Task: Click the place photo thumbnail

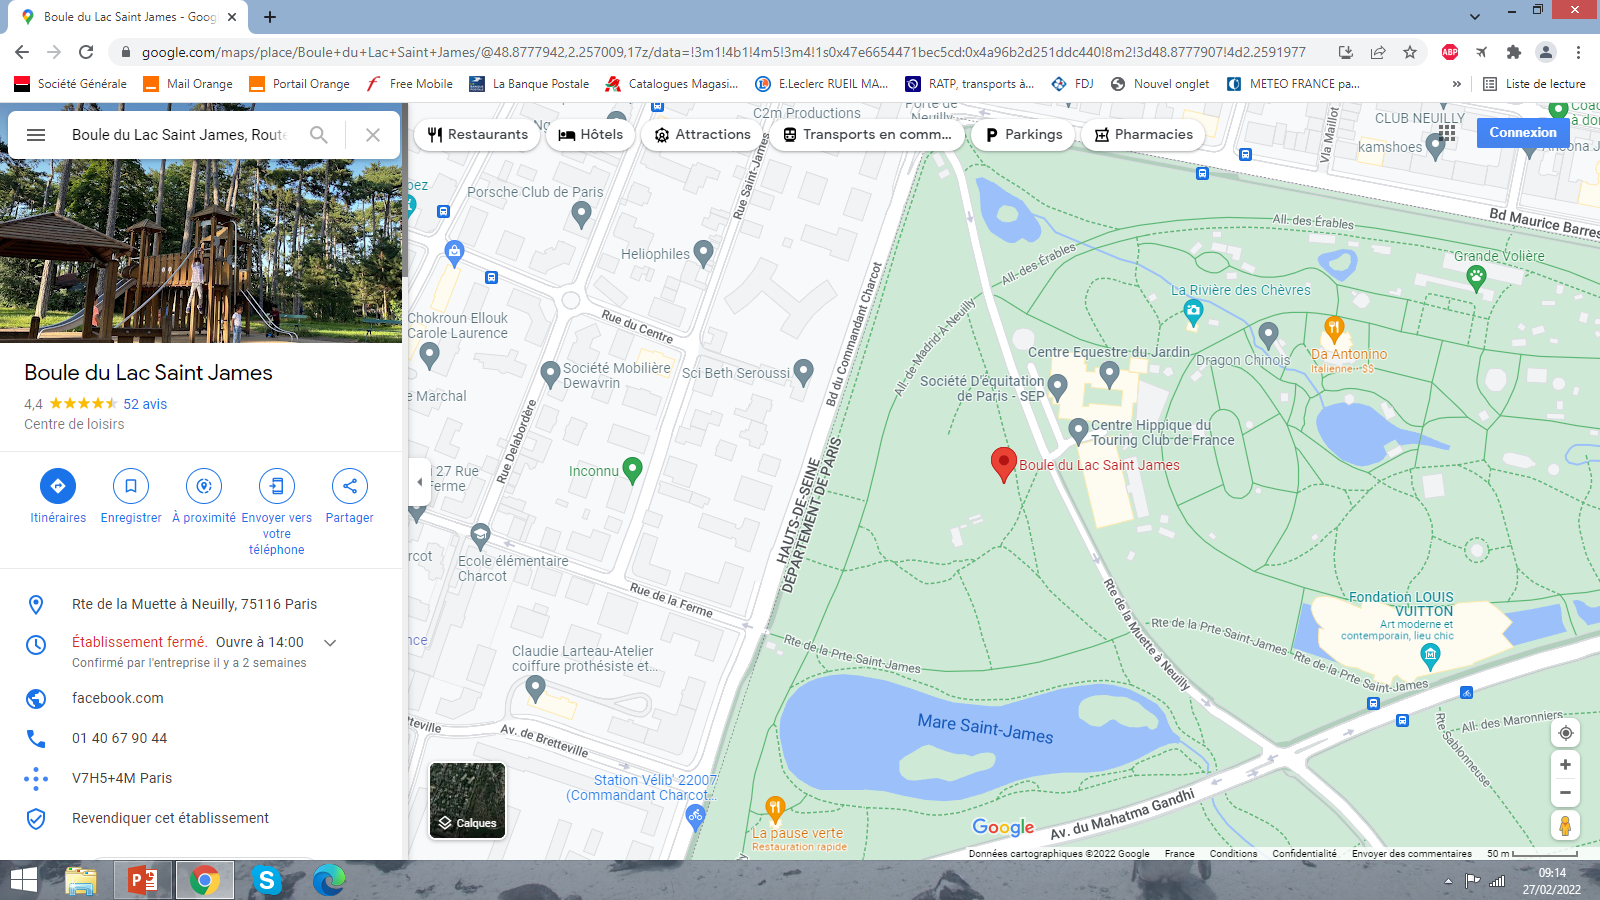Action: tap(201, 251)
